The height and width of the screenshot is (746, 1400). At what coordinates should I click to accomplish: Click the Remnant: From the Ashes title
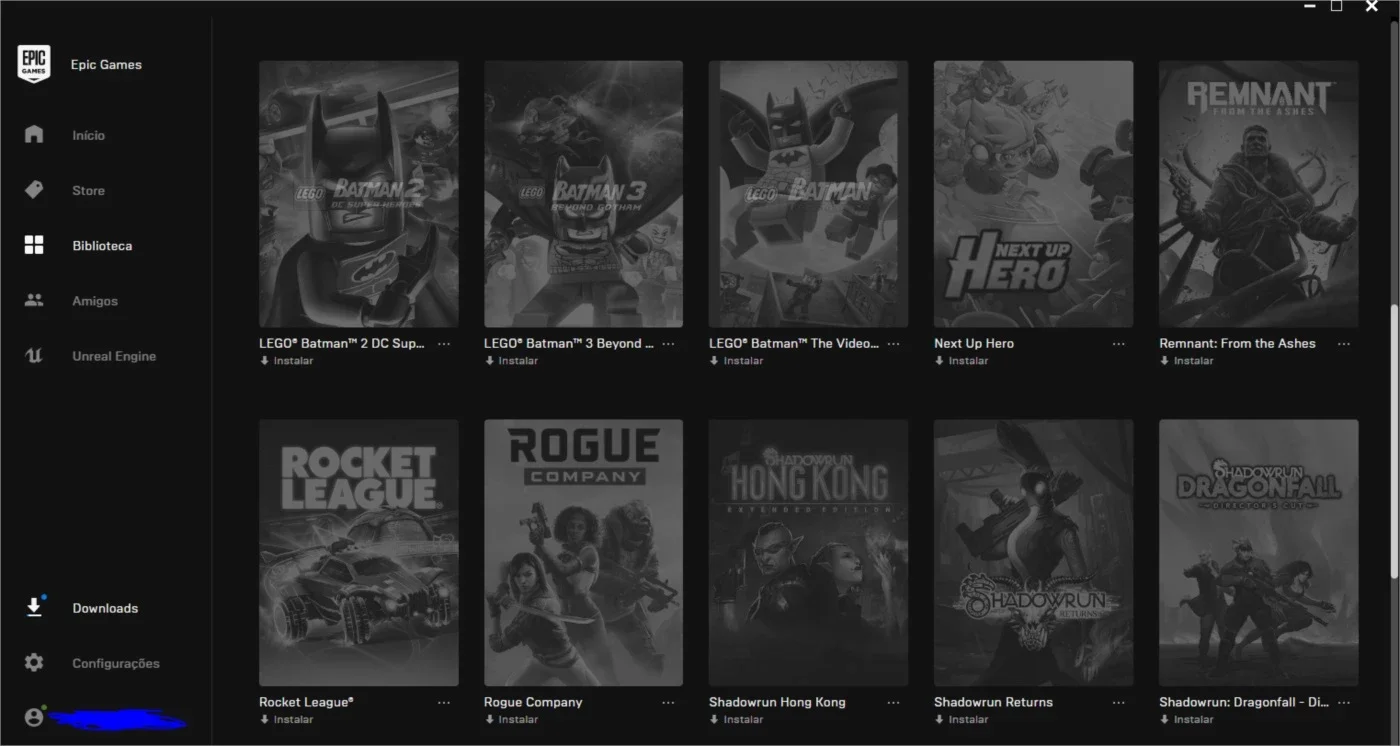click(1237, 343)
